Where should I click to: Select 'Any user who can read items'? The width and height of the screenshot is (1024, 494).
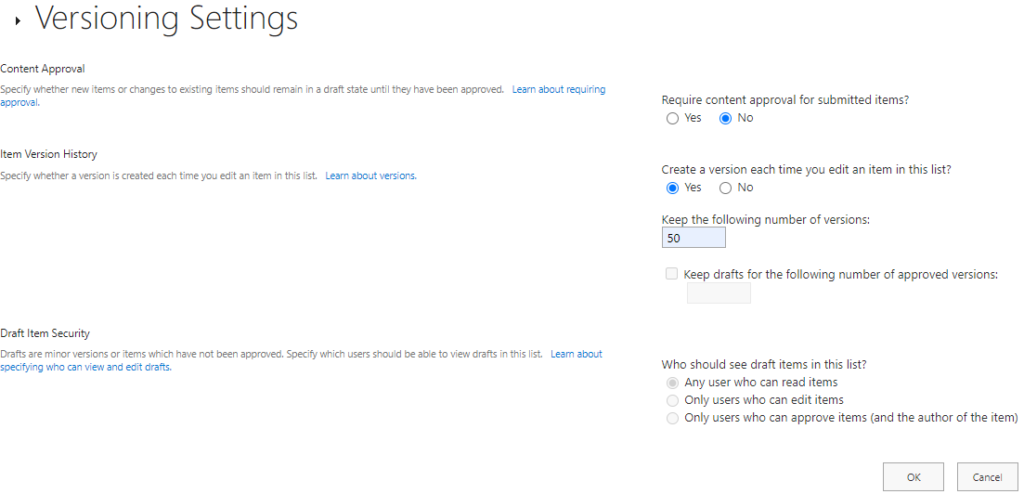(x=673, y=382)
